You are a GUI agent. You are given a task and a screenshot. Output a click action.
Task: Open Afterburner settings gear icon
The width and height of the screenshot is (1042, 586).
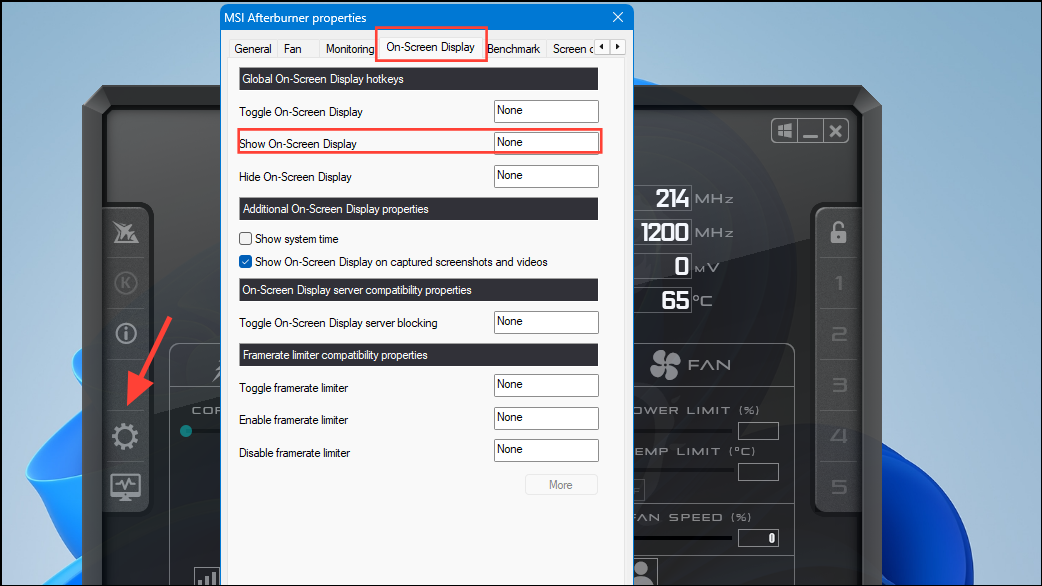click(x=125, y=437)
